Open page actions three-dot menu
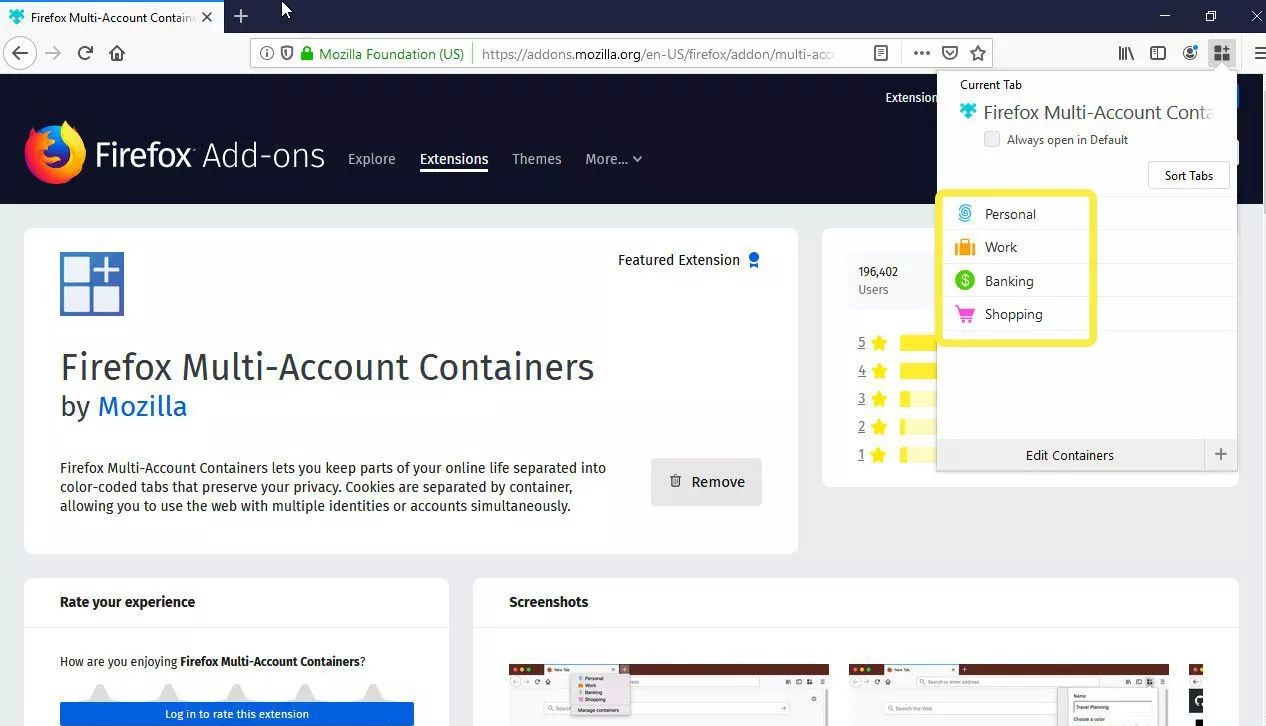1266x726 pixels. pos(921,54)
